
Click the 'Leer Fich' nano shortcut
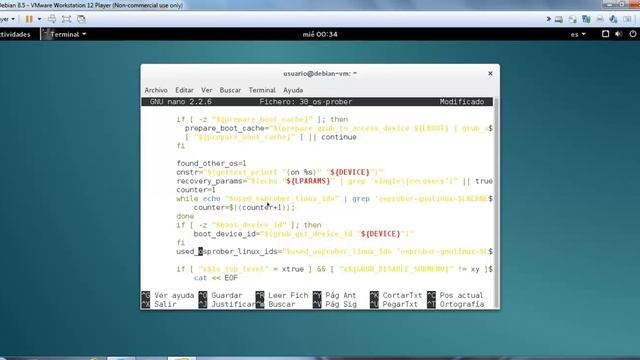282,295
